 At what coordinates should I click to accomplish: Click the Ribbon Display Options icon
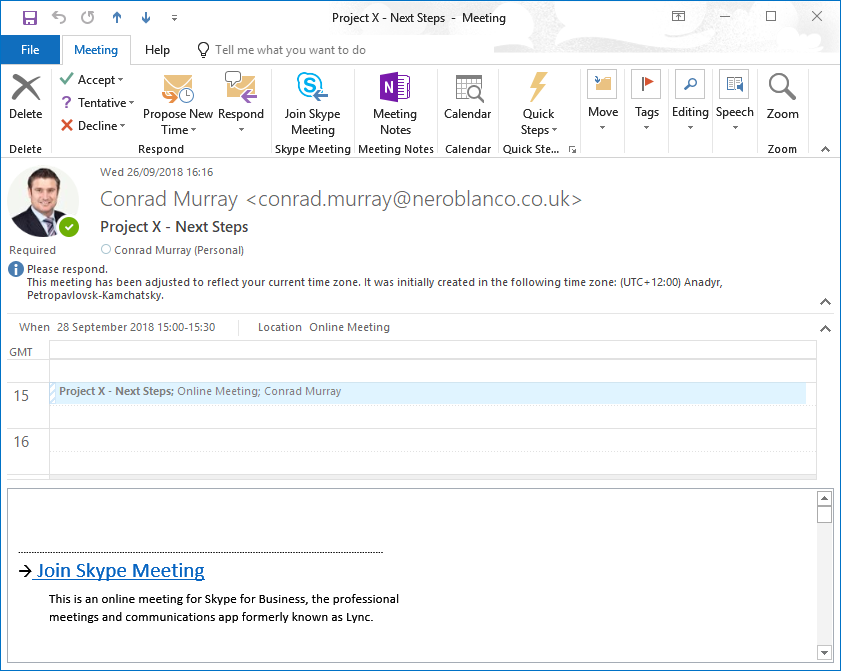click(x=678, y=17)
